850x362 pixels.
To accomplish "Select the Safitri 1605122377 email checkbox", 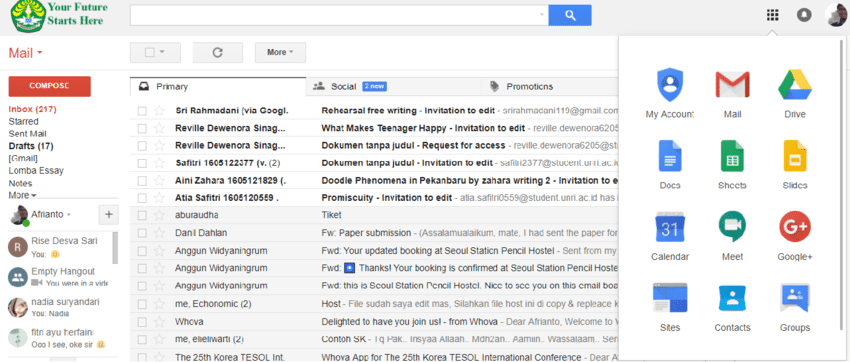I will click(142, 163).
